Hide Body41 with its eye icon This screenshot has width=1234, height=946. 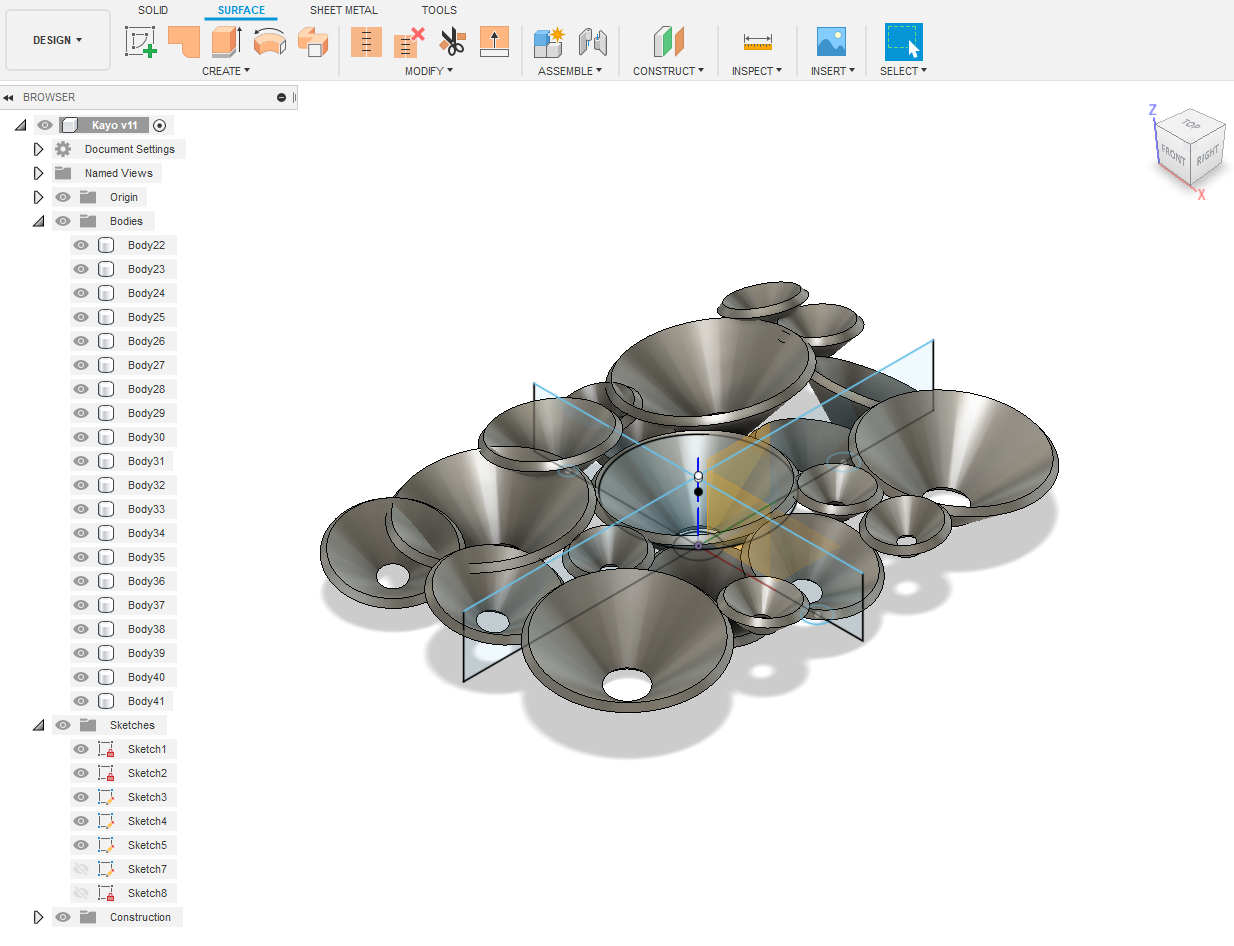coord(81,701)
